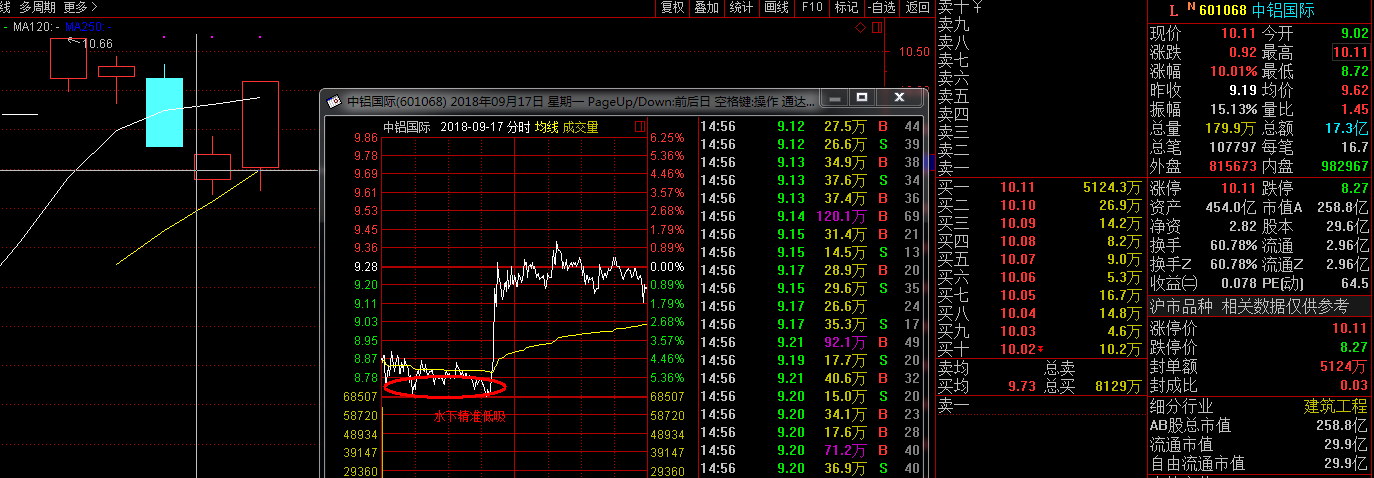
Task: Click the stock code 601068
Action: [x=1222, y=10]
